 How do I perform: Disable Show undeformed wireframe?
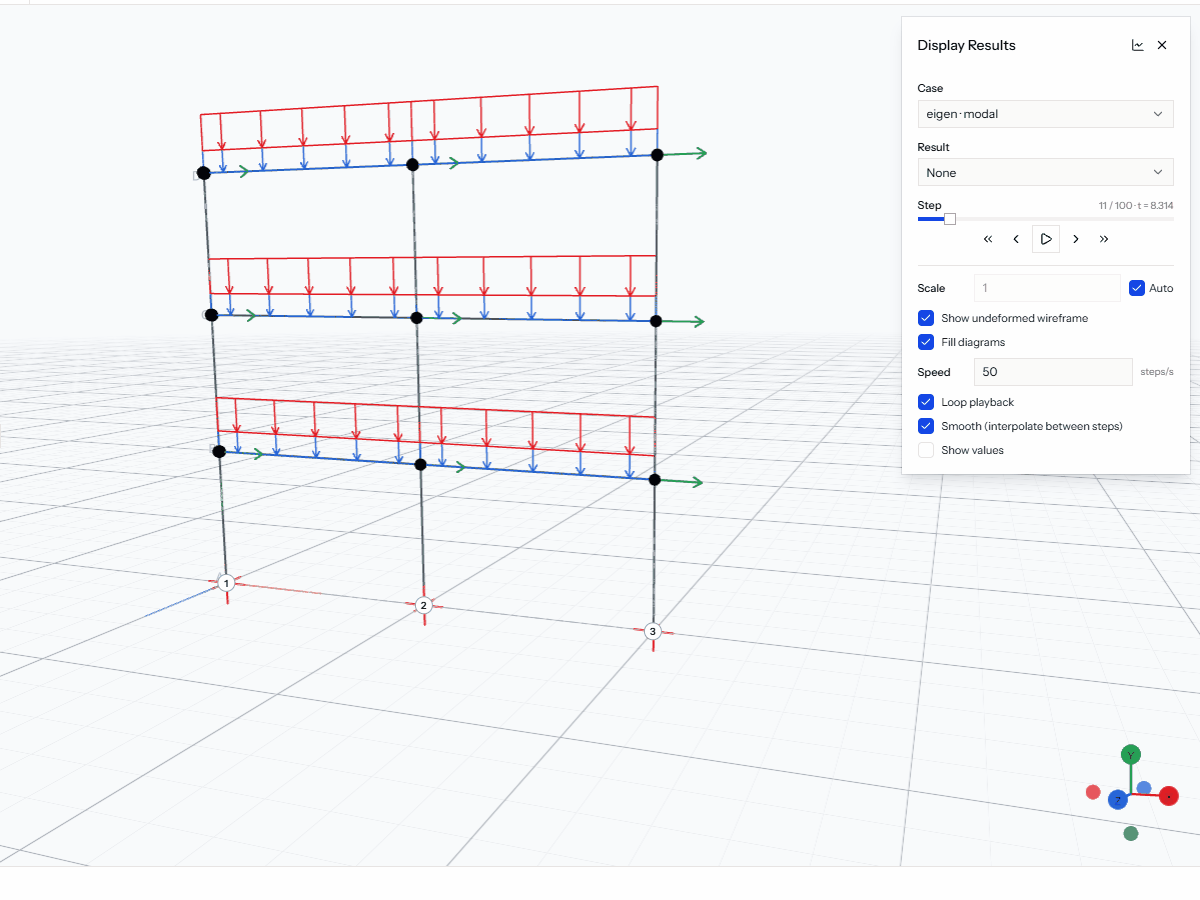point(926,318)
